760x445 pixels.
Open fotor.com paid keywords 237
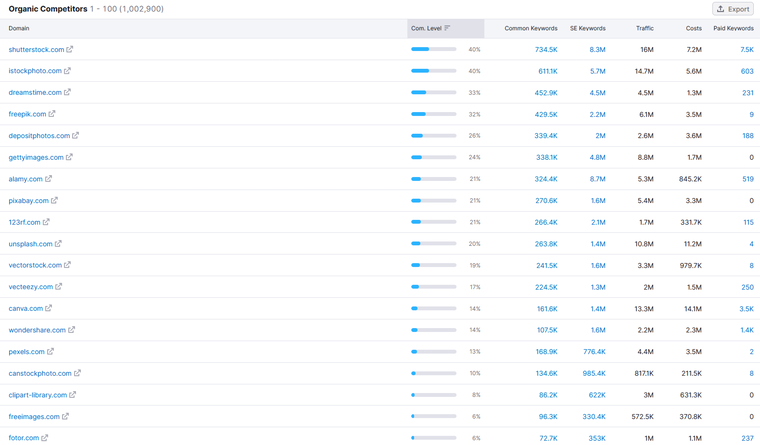(747, 438)
